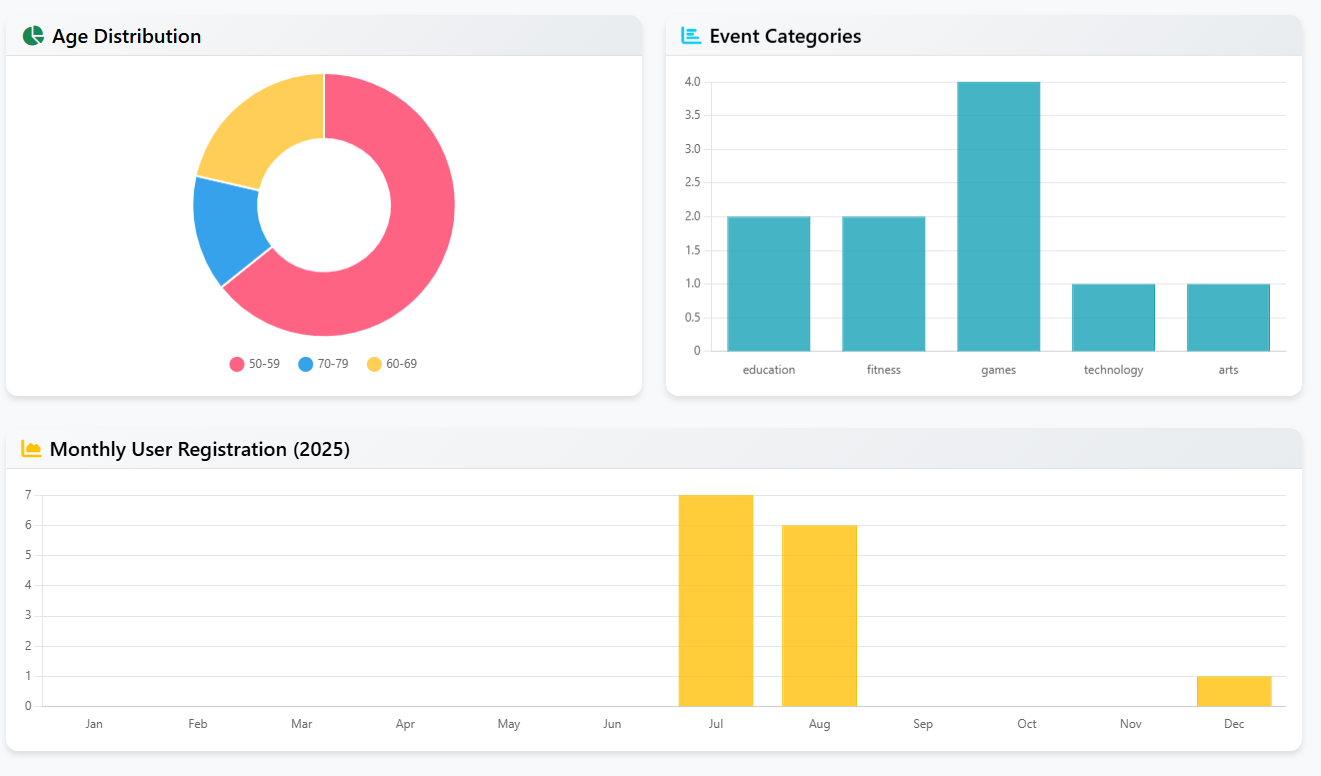Click the games category bar

(998, 215)
